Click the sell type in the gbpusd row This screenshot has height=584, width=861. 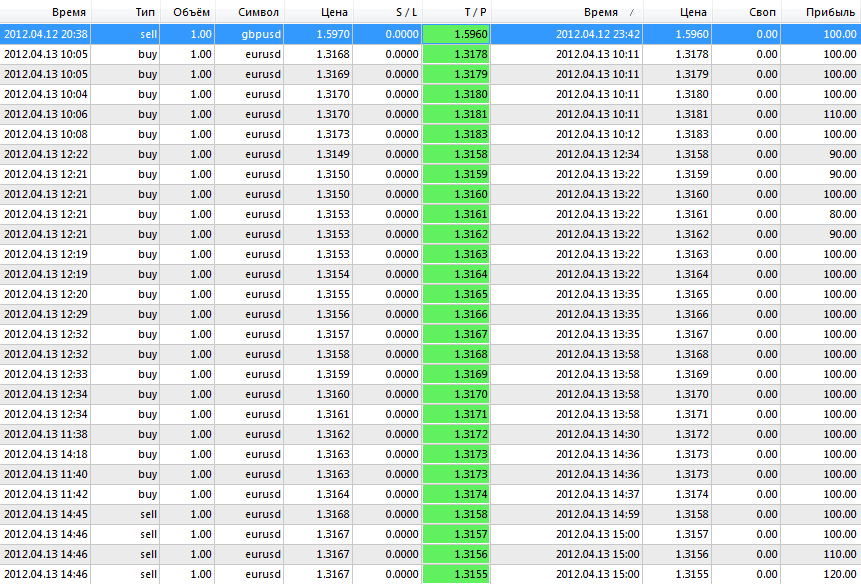(148, 34)
